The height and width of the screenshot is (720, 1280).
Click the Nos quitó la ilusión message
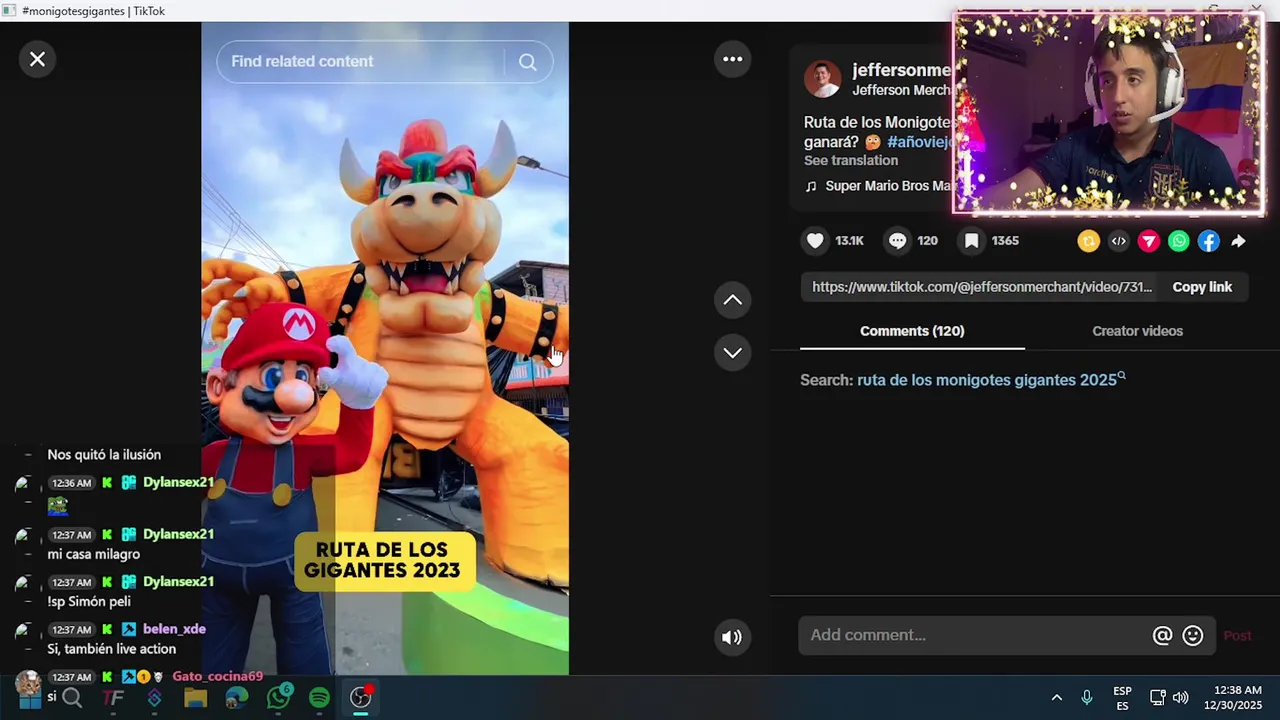coord(104,455)
